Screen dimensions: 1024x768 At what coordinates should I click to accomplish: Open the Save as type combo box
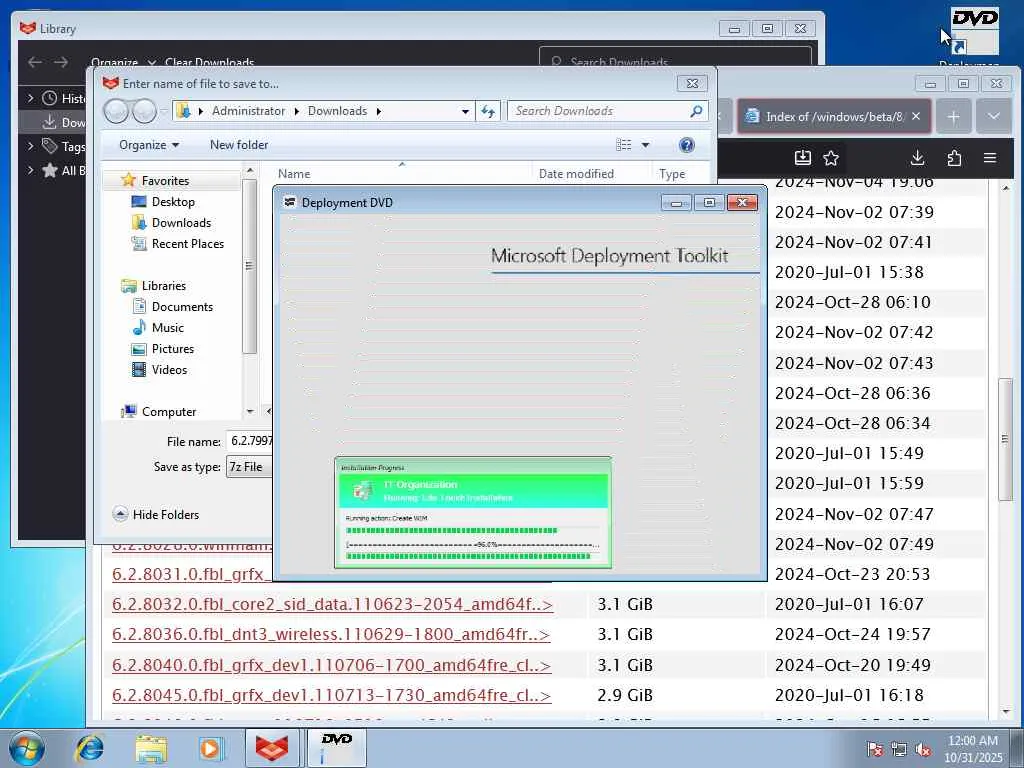[x=249, y=467]
